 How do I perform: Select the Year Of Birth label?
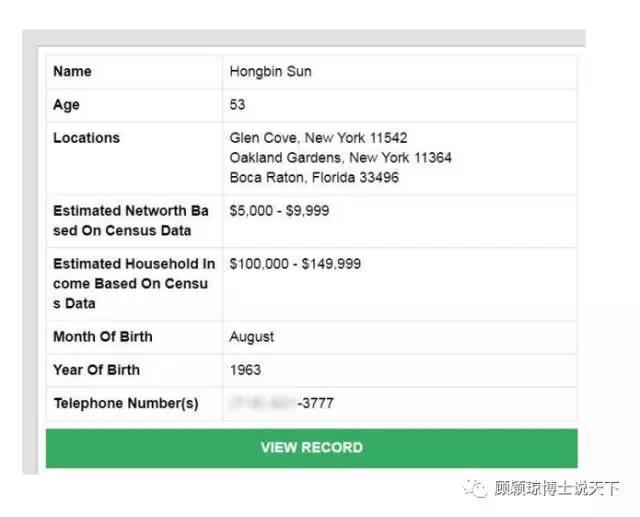[96, 370]
